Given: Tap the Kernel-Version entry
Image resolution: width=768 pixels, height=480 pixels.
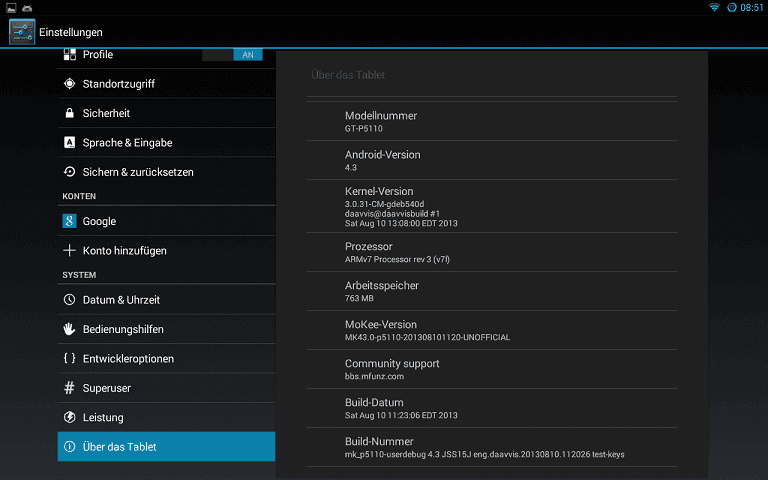Looking at the screenshot, I should (492, 206).
